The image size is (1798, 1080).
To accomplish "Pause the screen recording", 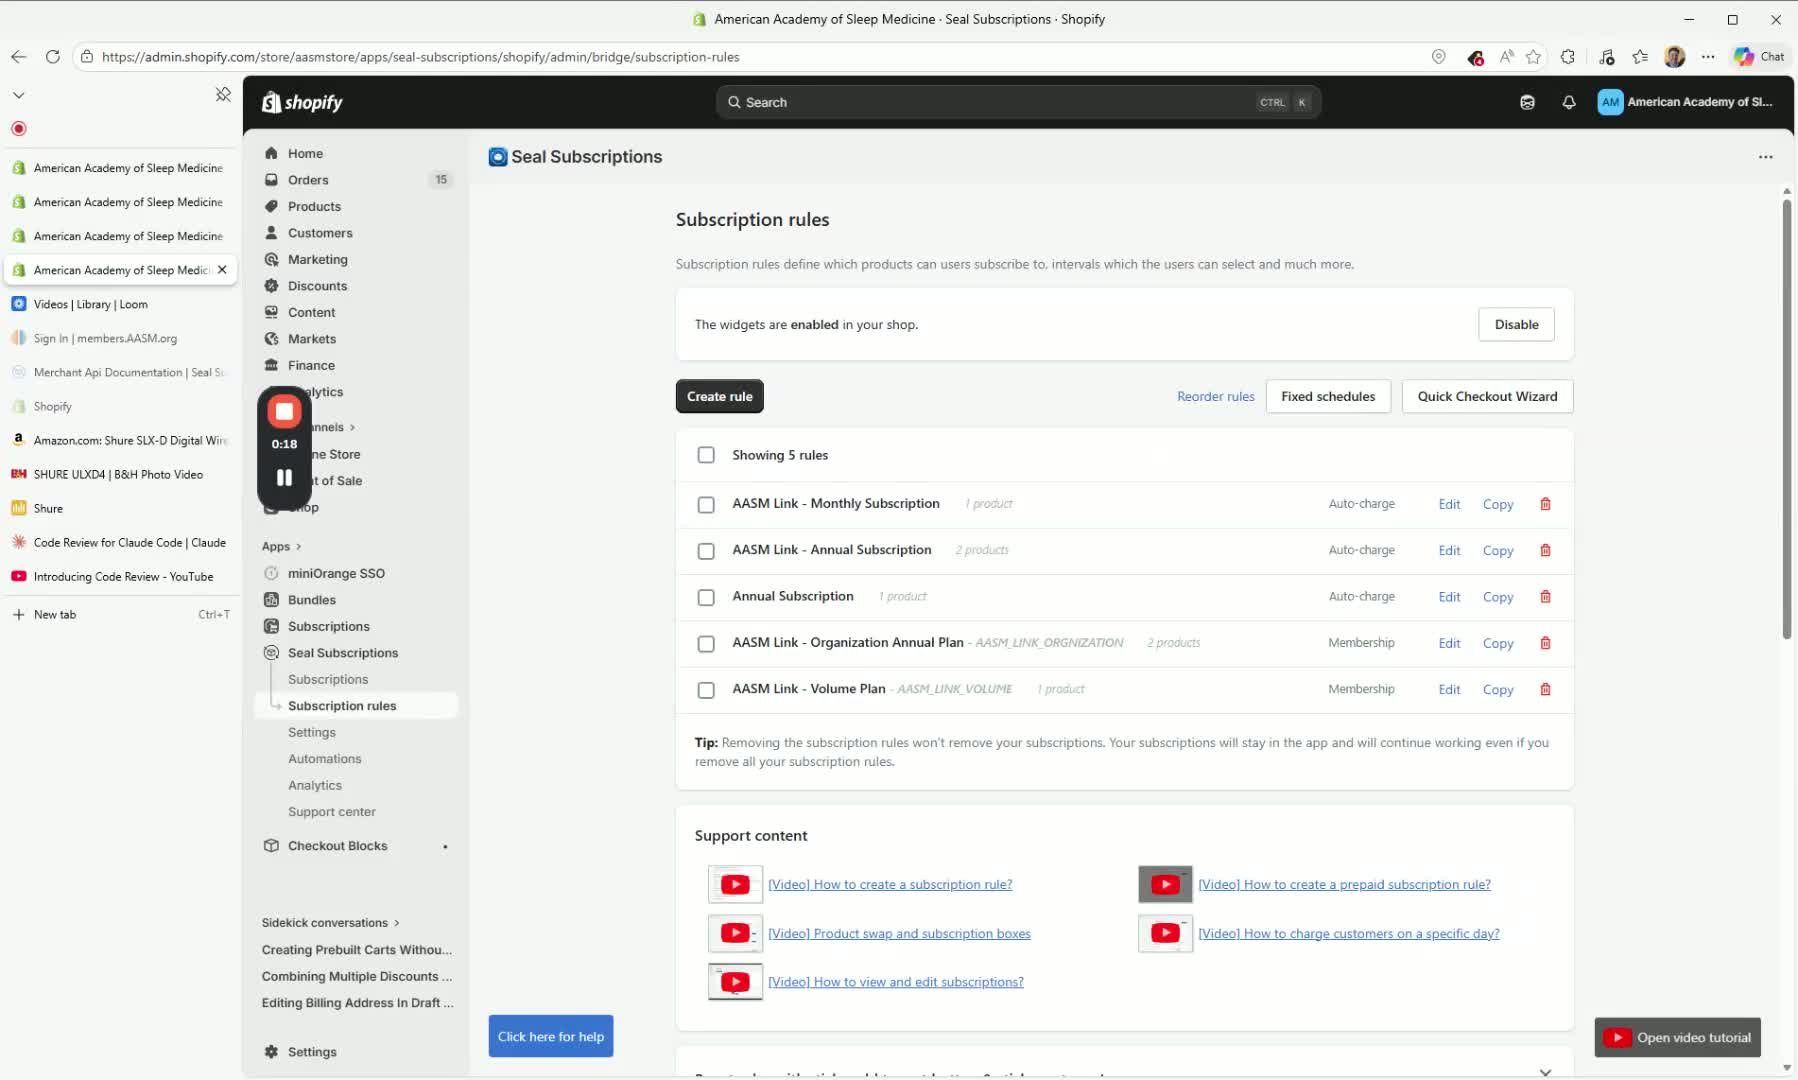I will coord(284,478).
